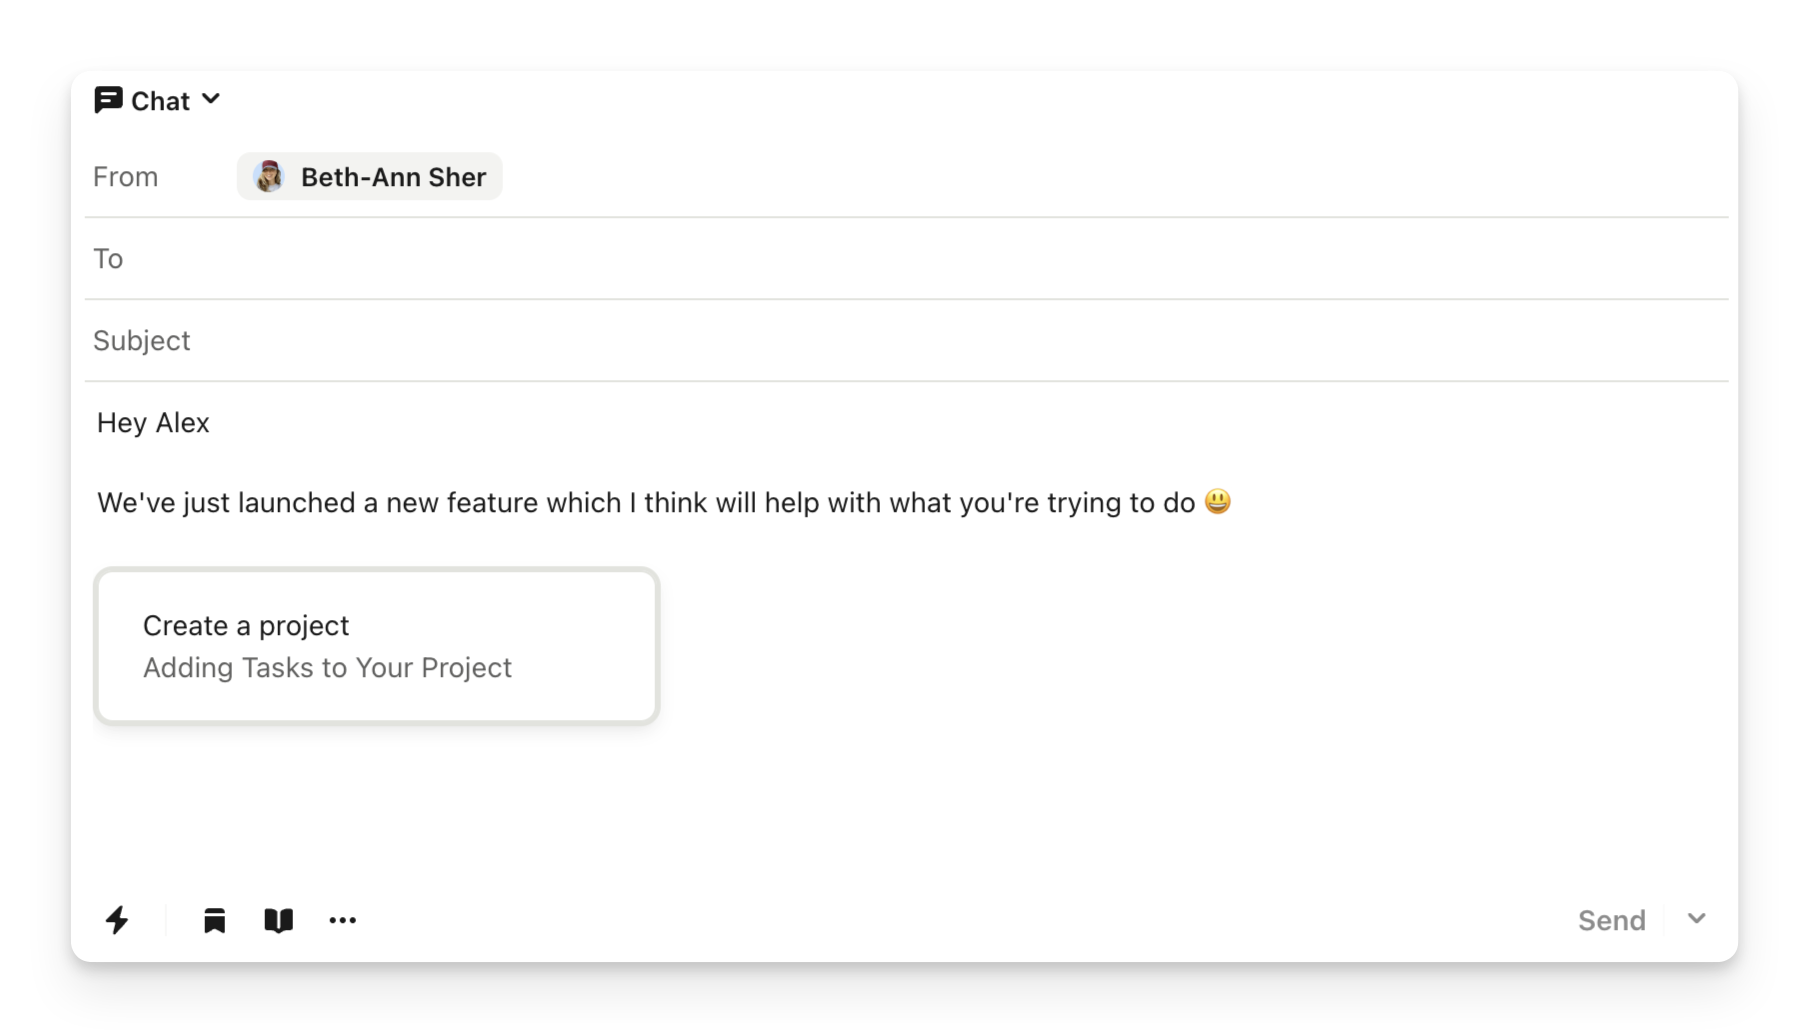
Task: Place cursor in the 'Hey Alex' line
Action: point(153,423)
